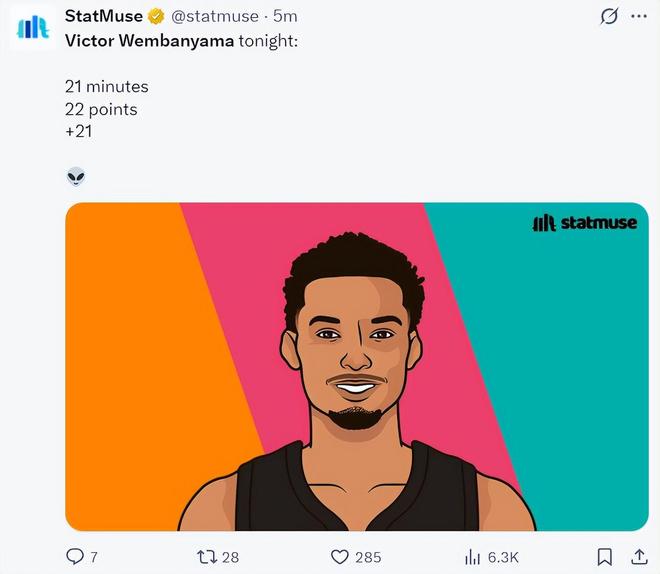Click the 6.3K views count
Screen dimensions: 660x574
pyautogui.click(x=503, y=557)
